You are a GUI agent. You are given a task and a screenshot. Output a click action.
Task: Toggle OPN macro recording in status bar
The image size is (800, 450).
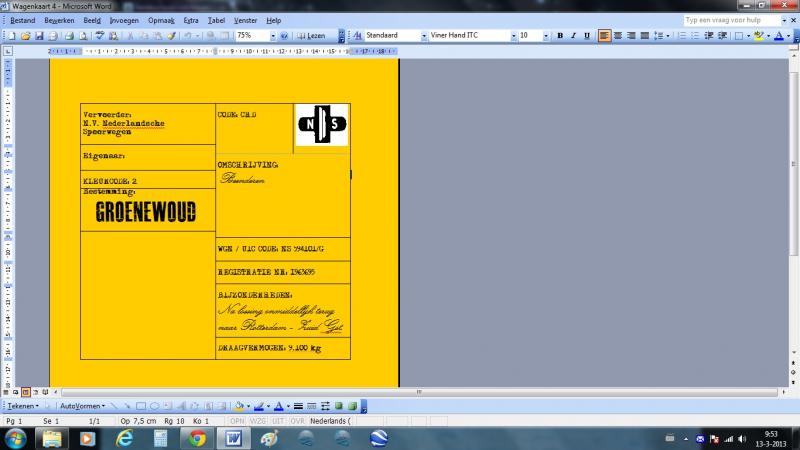point(237,421)
